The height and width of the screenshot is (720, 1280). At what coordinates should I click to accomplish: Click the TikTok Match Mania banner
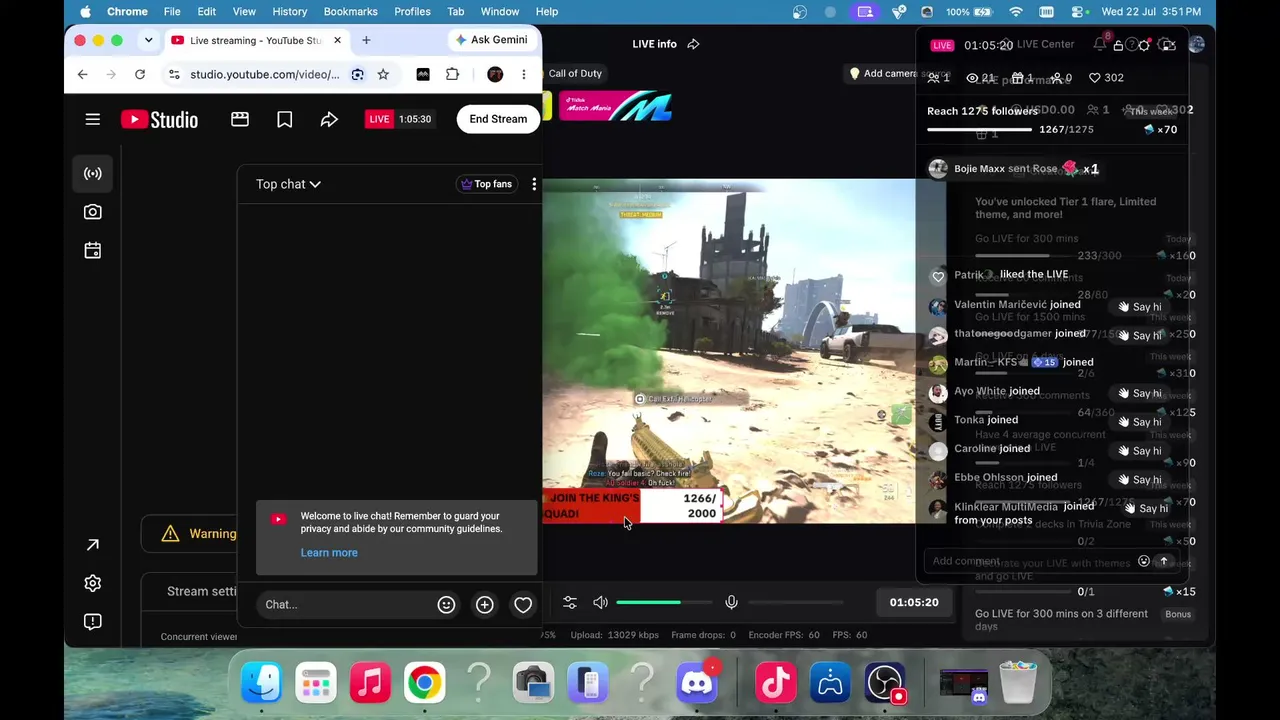coord(615,107)
